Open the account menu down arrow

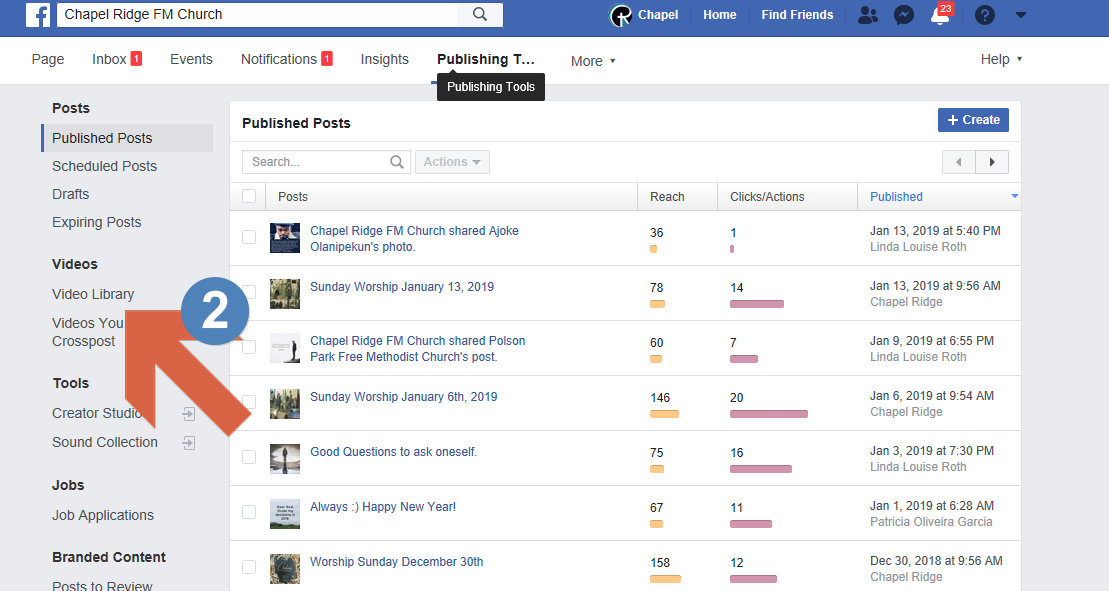click(x=1021, y=15)
